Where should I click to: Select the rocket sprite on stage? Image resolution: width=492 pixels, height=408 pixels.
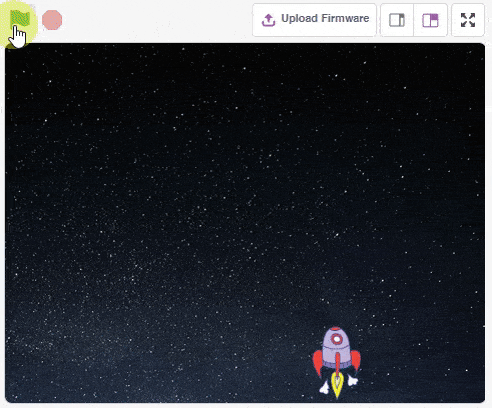coord(337,362)
